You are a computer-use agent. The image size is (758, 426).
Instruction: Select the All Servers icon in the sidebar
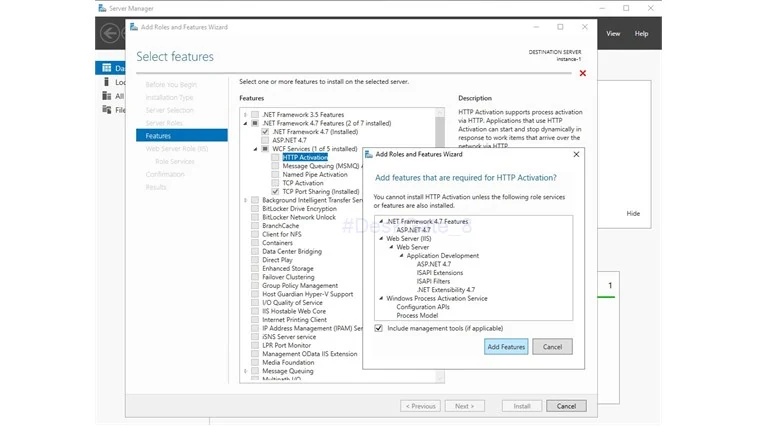(107, 96)
